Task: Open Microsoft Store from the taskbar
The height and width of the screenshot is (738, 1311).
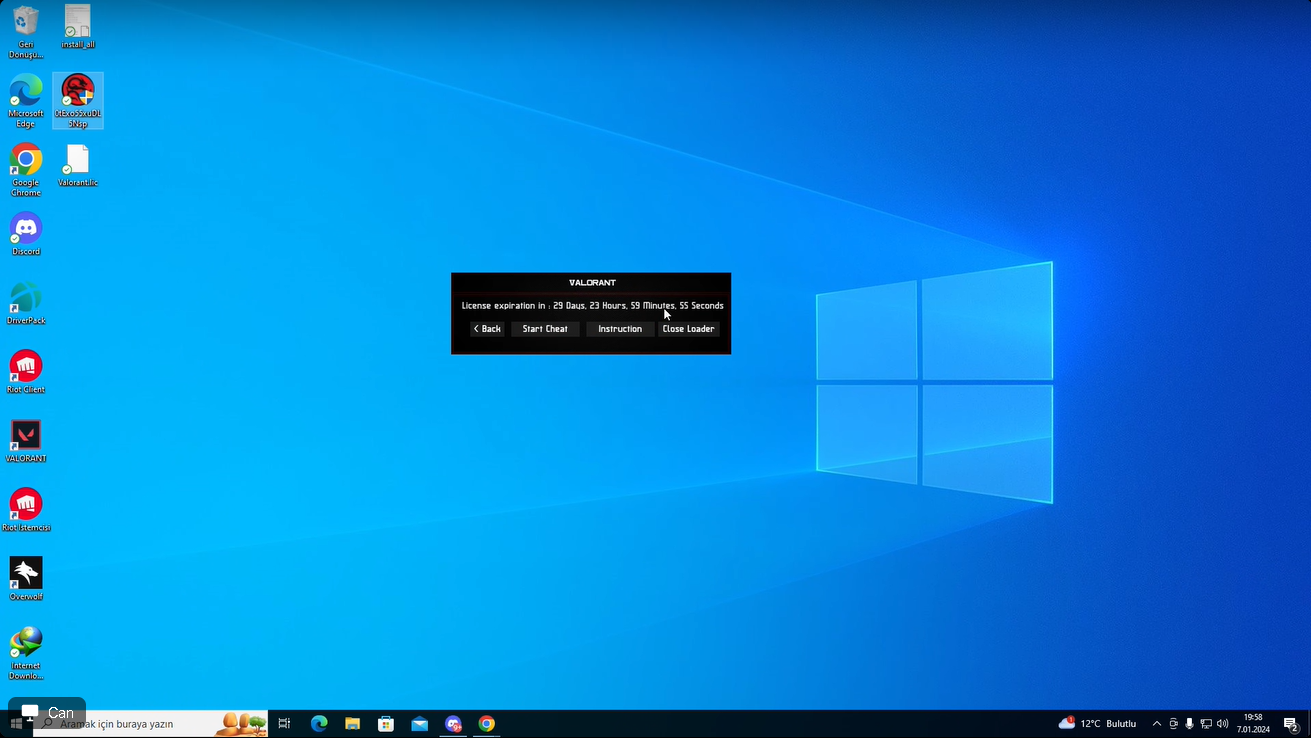Action: 386,723
